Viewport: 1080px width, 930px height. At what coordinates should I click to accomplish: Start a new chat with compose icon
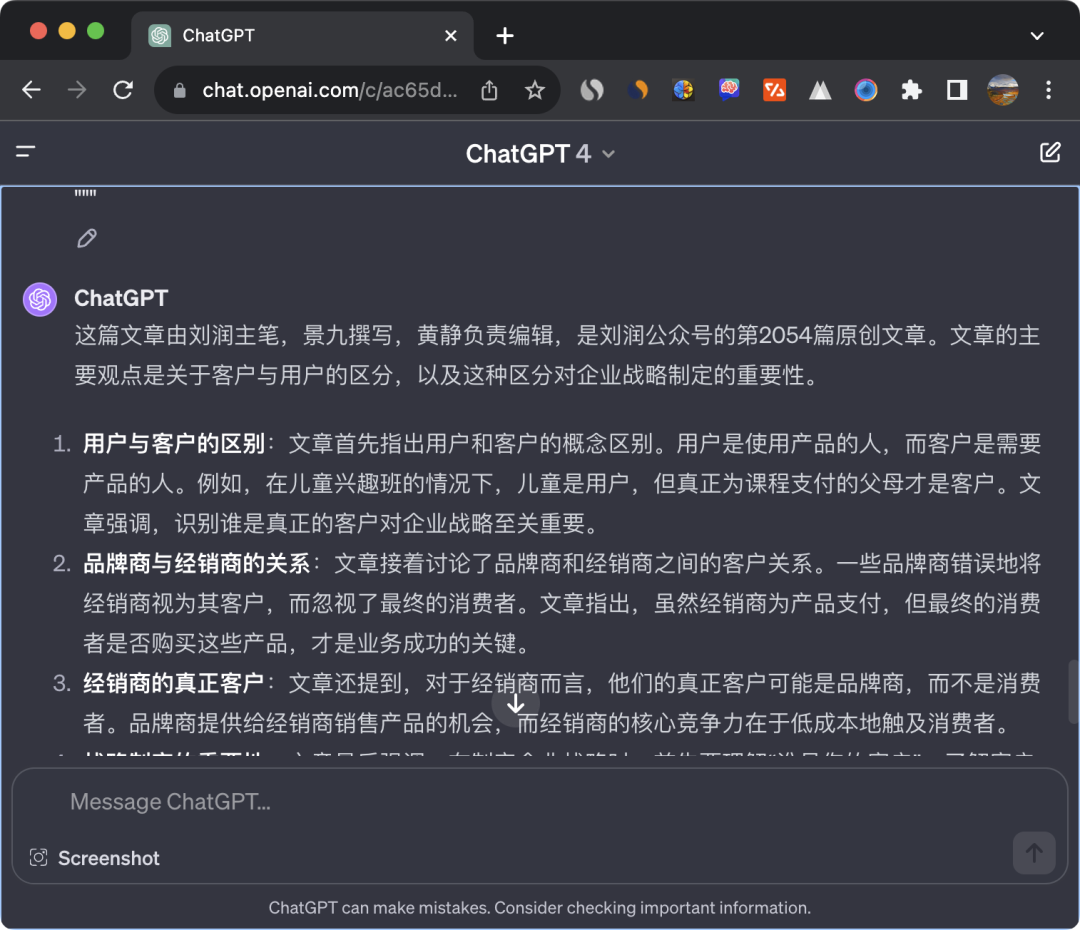[1050, 152]
